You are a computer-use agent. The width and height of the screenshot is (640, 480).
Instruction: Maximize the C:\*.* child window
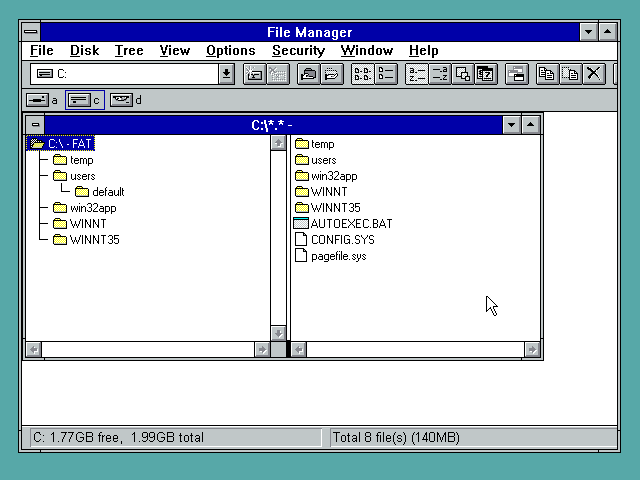[x=531, y=125]
